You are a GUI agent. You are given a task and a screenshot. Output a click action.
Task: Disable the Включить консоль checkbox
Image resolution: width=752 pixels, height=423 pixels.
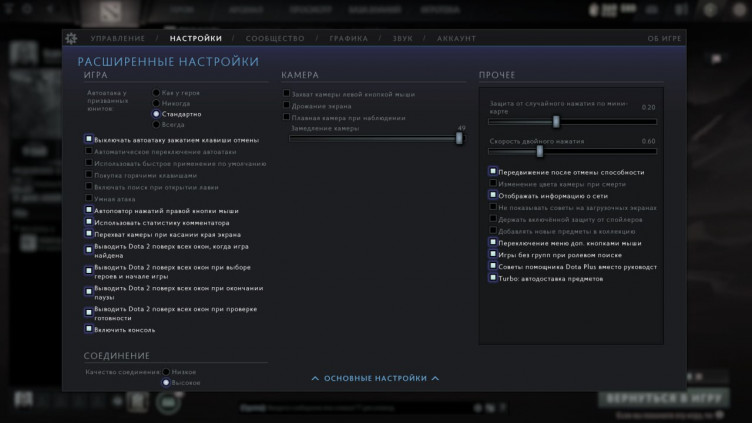tap(89, 329)
